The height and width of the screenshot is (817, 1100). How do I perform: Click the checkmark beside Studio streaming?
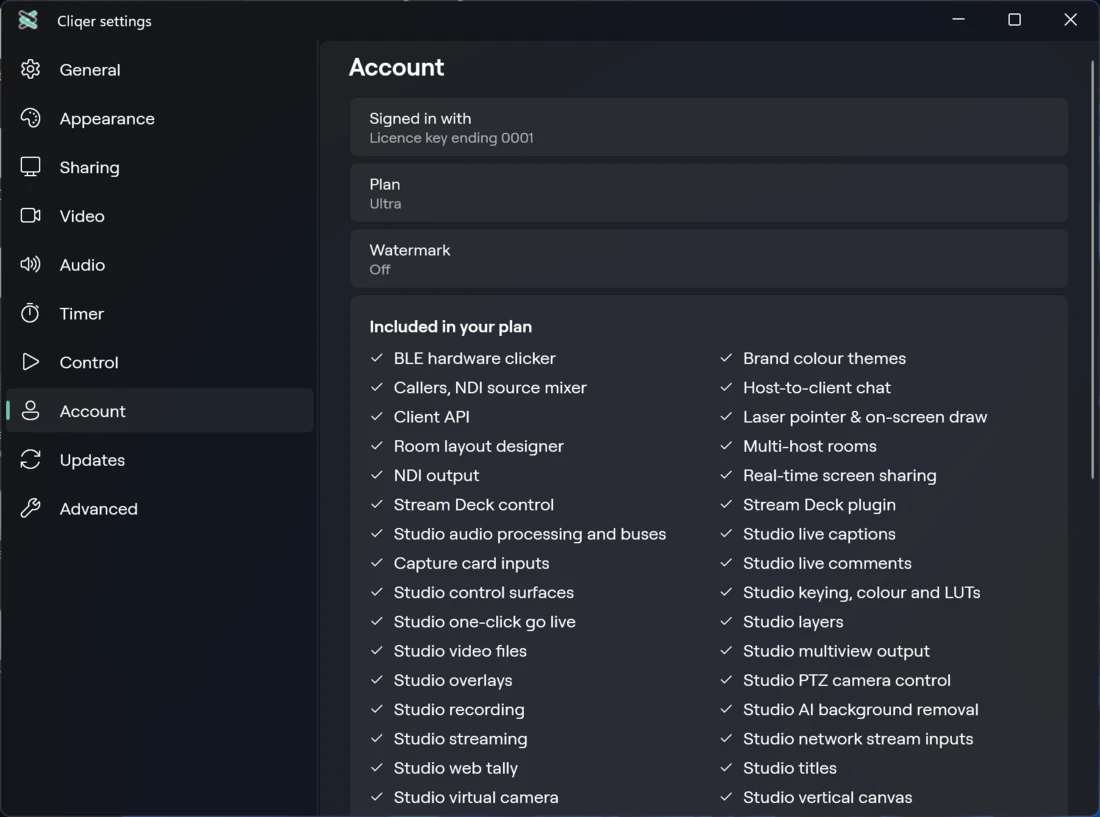[377, 738]
